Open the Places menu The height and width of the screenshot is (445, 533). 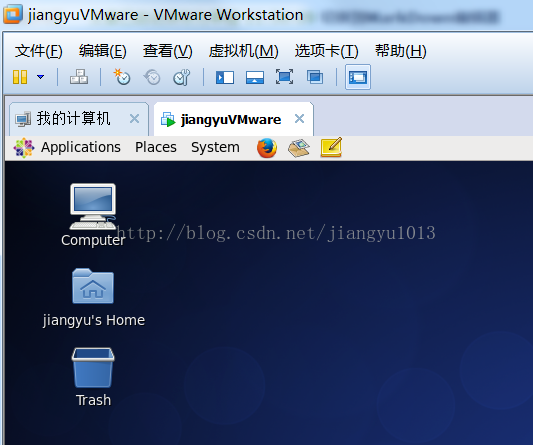pyautogui.click(x=156, y=148)
